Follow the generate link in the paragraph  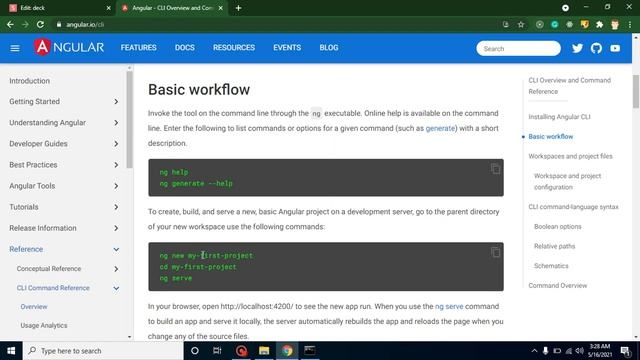[440, 128]
